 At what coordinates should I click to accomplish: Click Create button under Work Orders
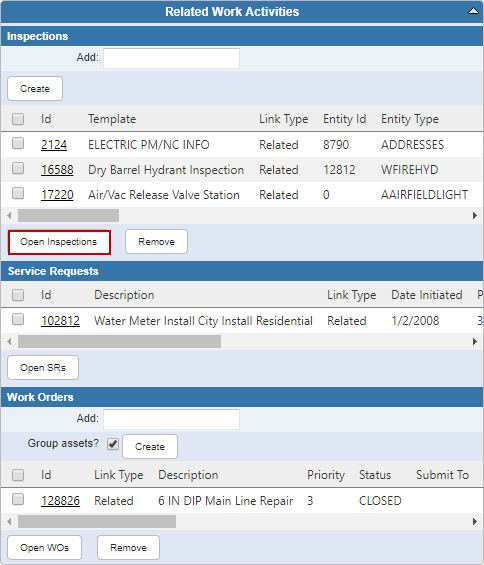[x=150, y=446]
